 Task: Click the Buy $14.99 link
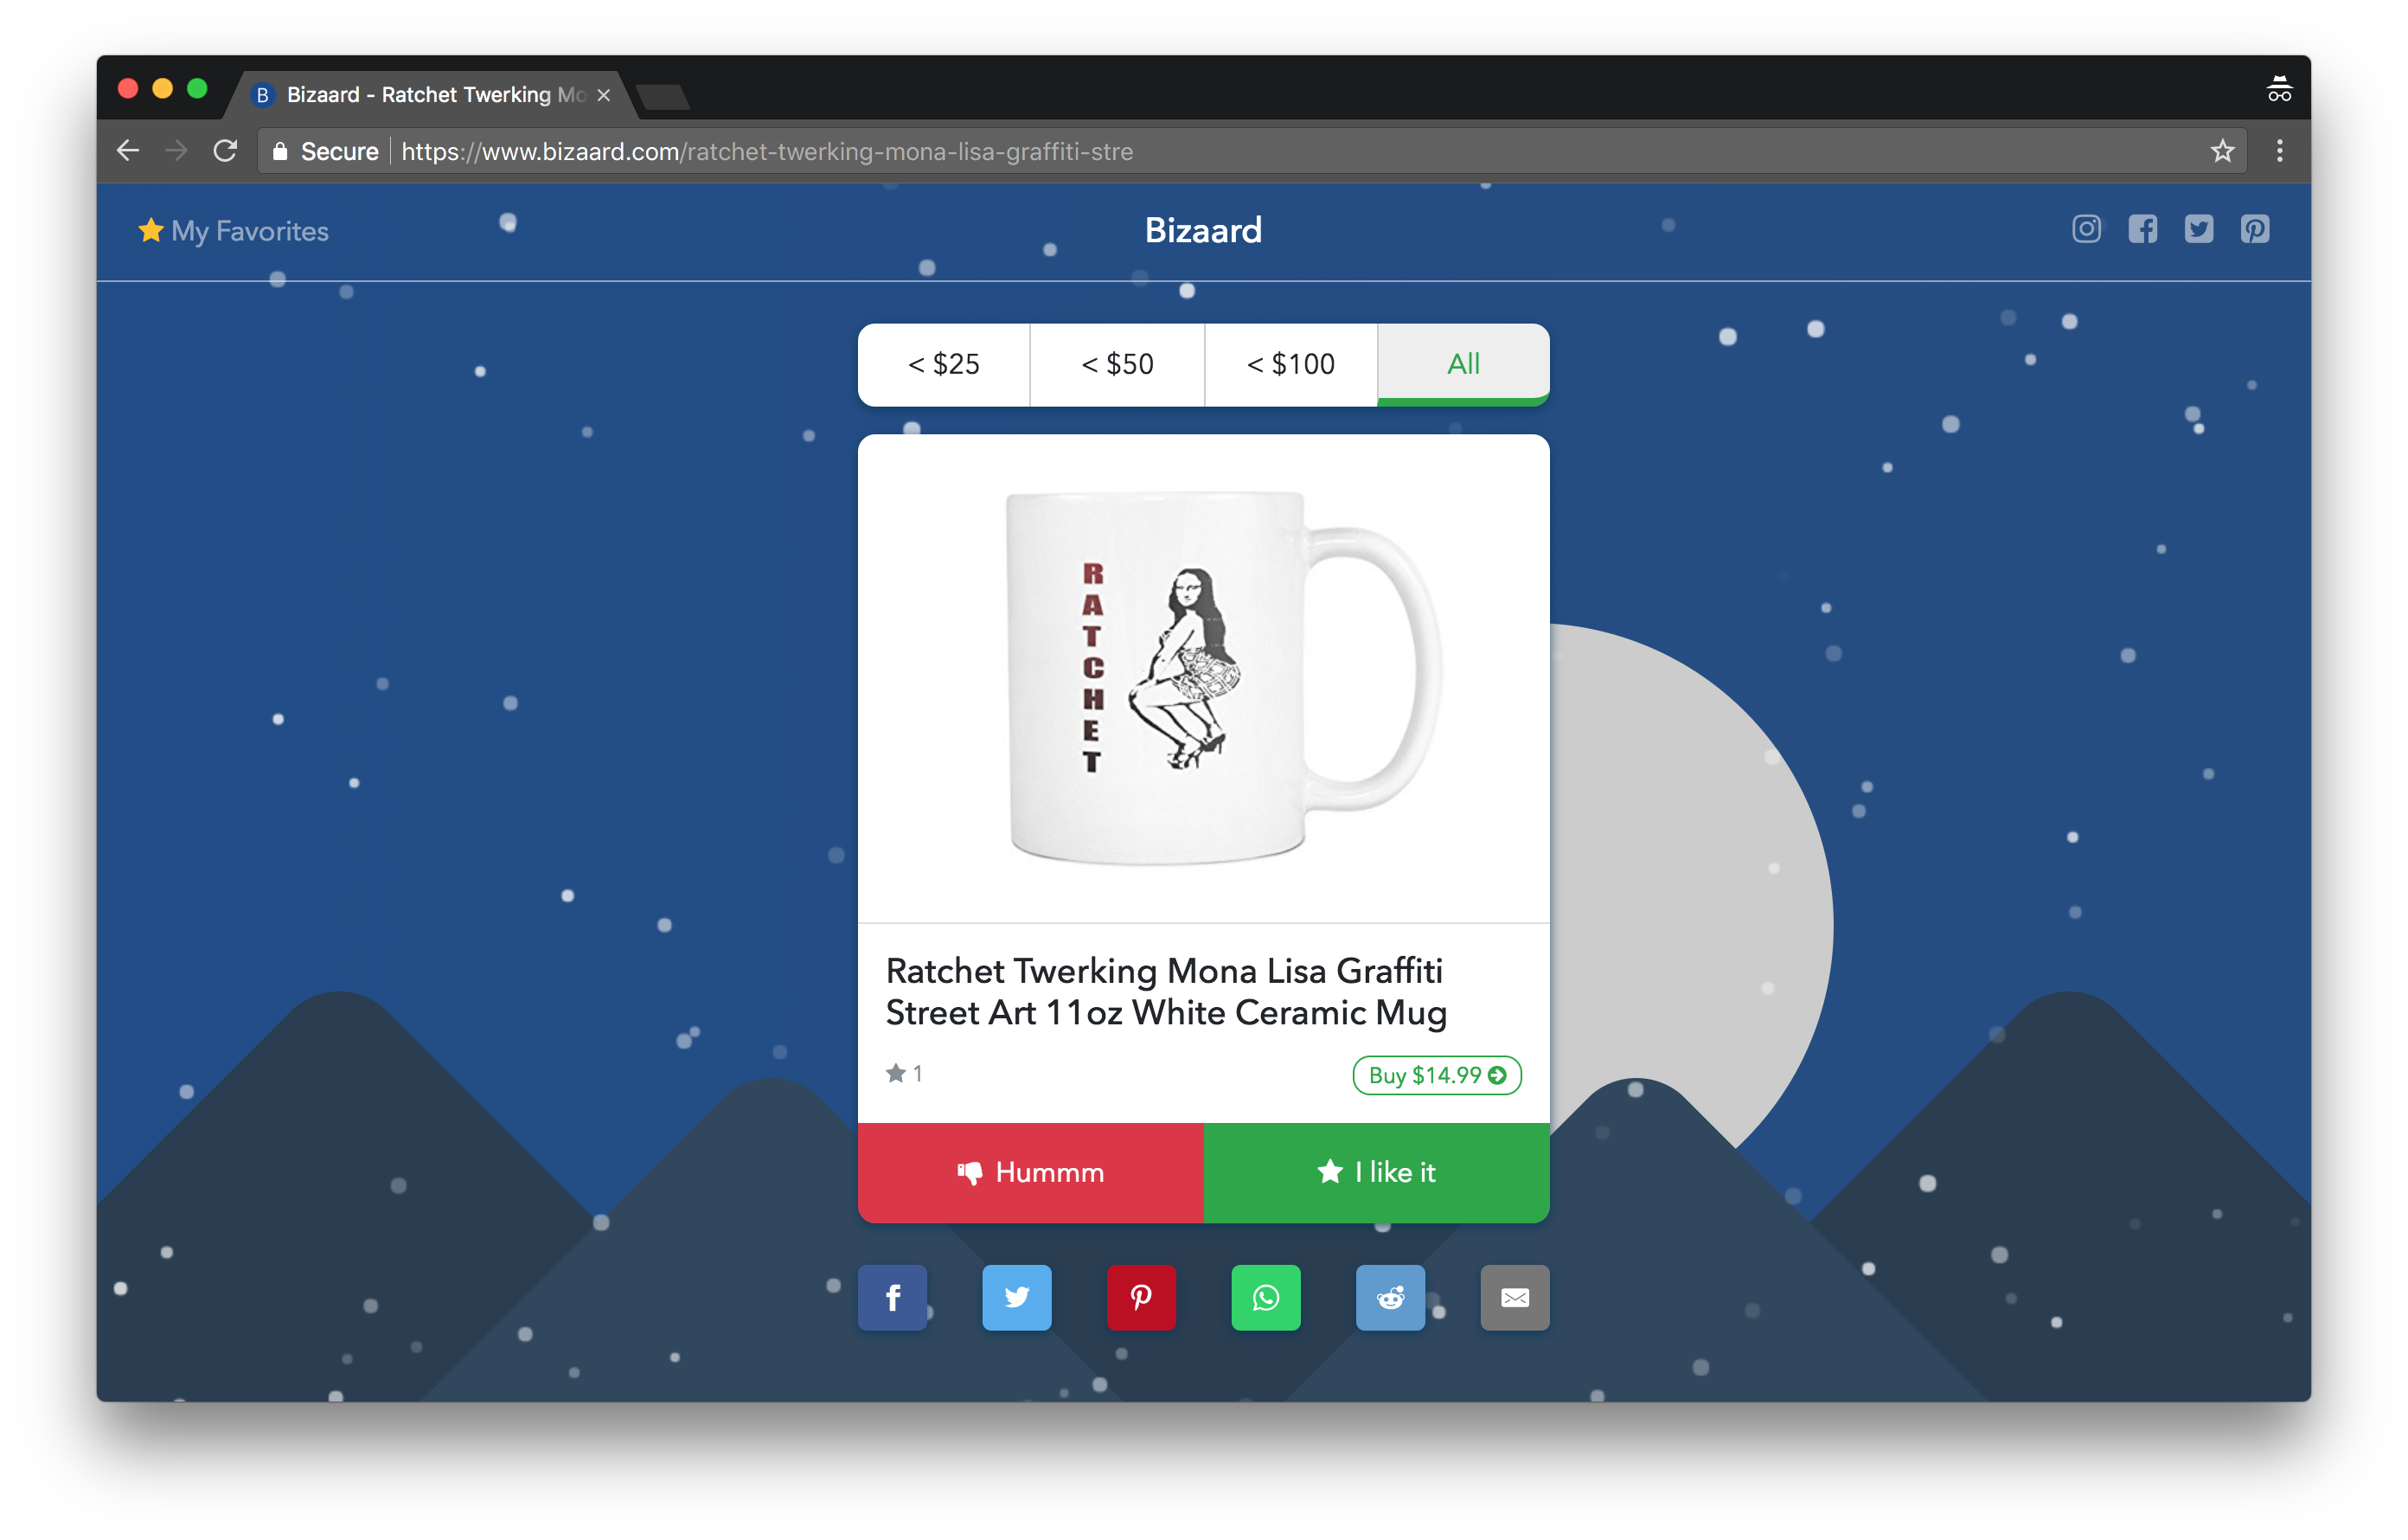[1436, 1075]
